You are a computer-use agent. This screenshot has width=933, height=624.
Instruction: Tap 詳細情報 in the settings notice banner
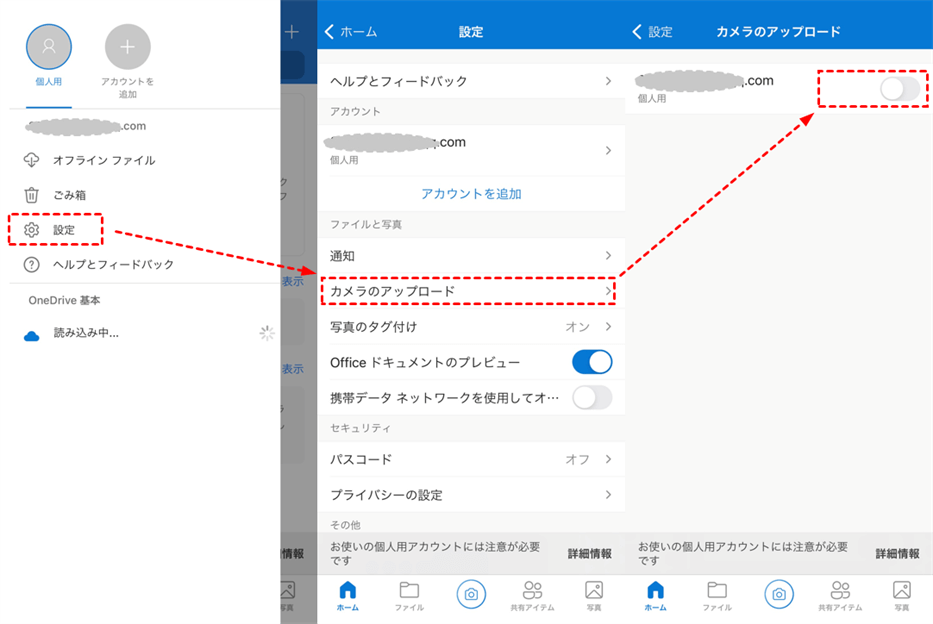(589, 554)
